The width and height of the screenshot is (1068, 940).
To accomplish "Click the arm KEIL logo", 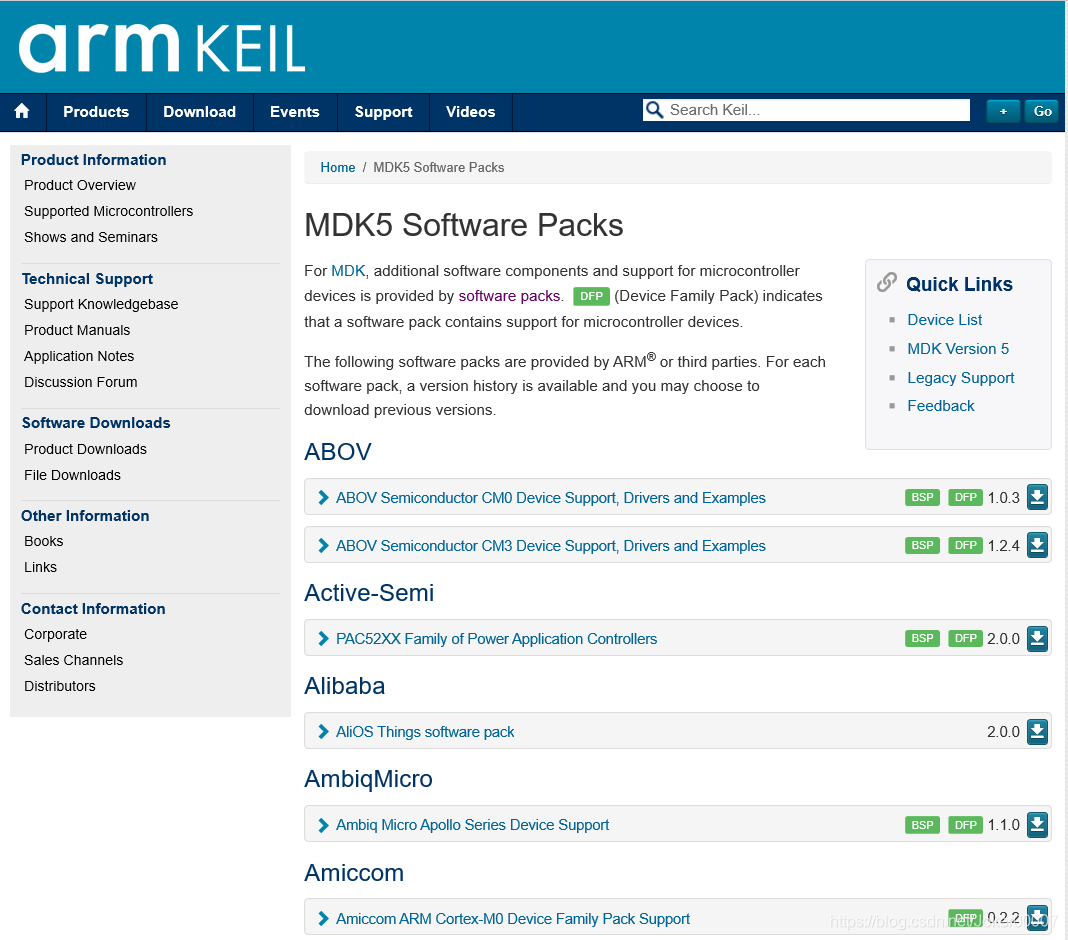I will 162,48.
